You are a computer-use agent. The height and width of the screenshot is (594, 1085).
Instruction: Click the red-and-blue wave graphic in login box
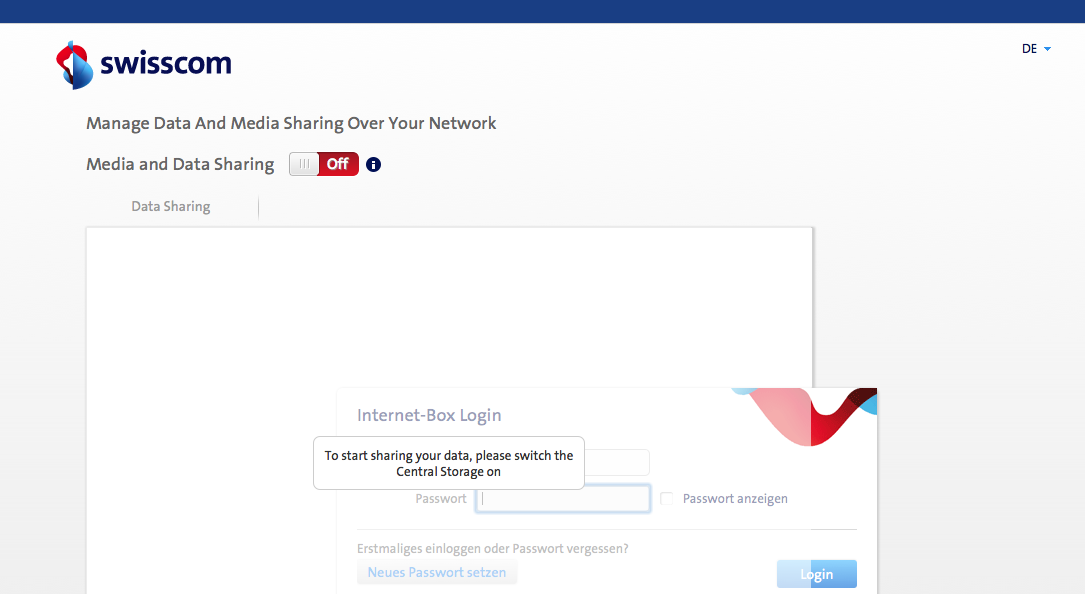pos(808,413)
